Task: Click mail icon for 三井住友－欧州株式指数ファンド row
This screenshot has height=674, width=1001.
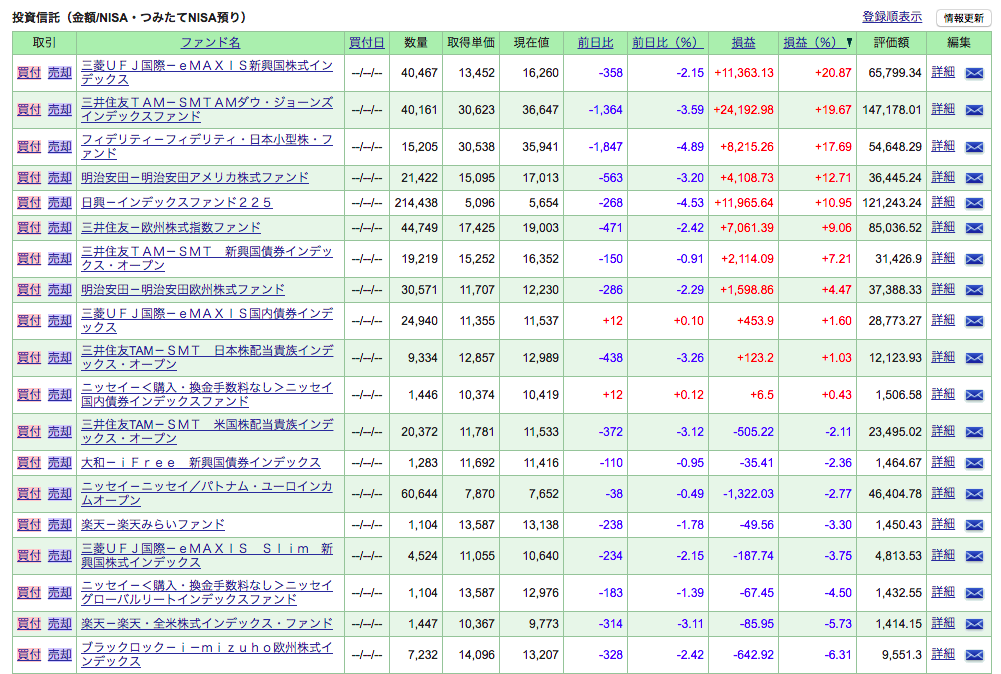Action: 974,228
